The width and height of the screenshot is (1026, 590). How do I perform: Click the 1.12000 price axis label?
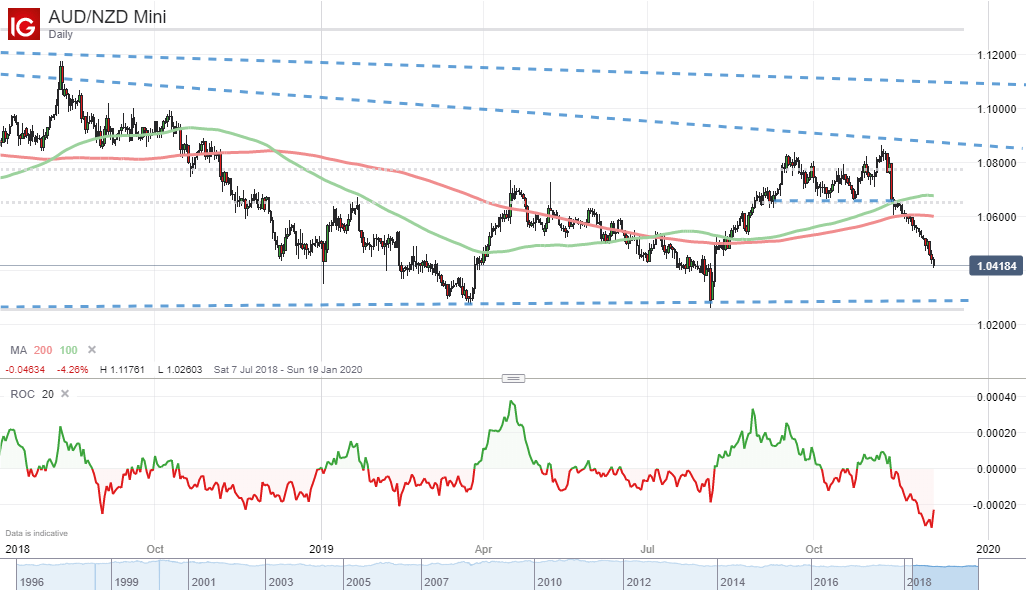(997, 56)
